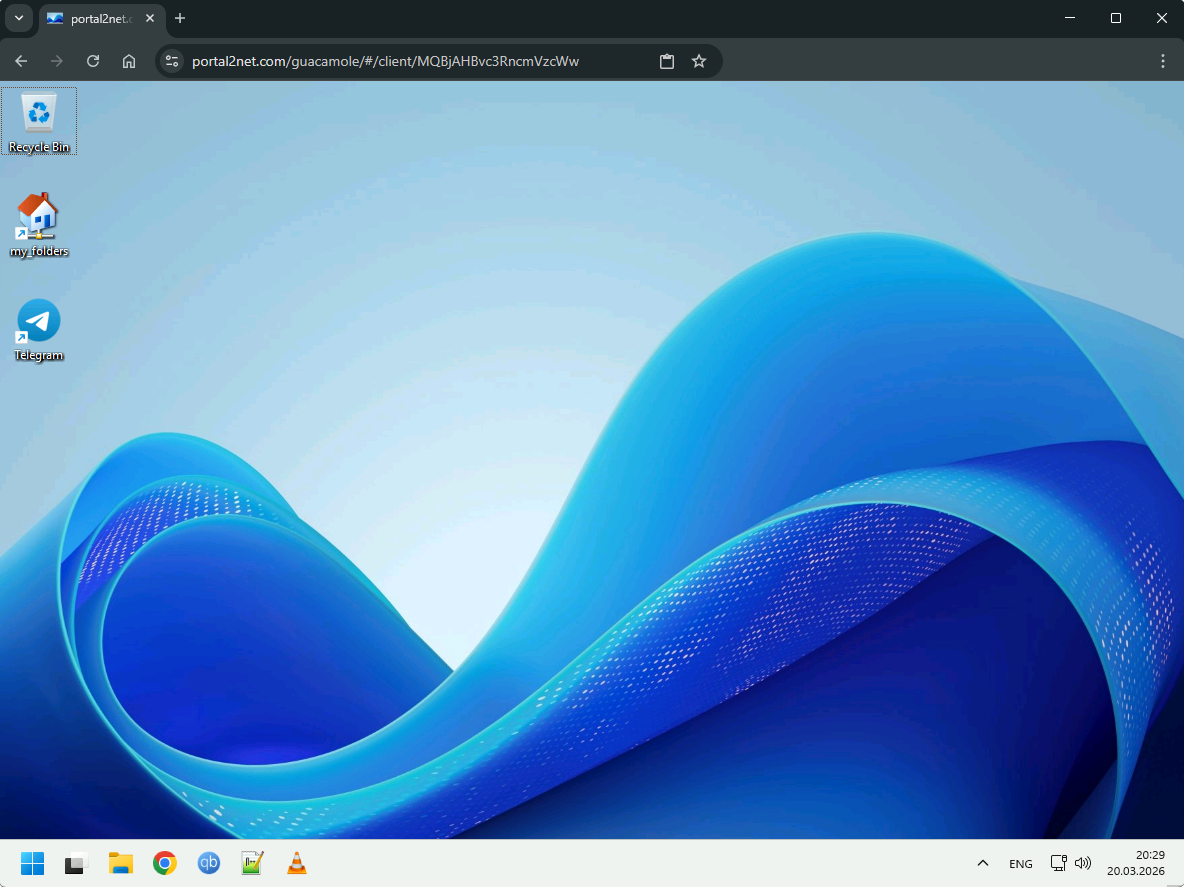1184x887 pixels.
Task: Launch Chrome from the remote taskbar
Action: 165,863
